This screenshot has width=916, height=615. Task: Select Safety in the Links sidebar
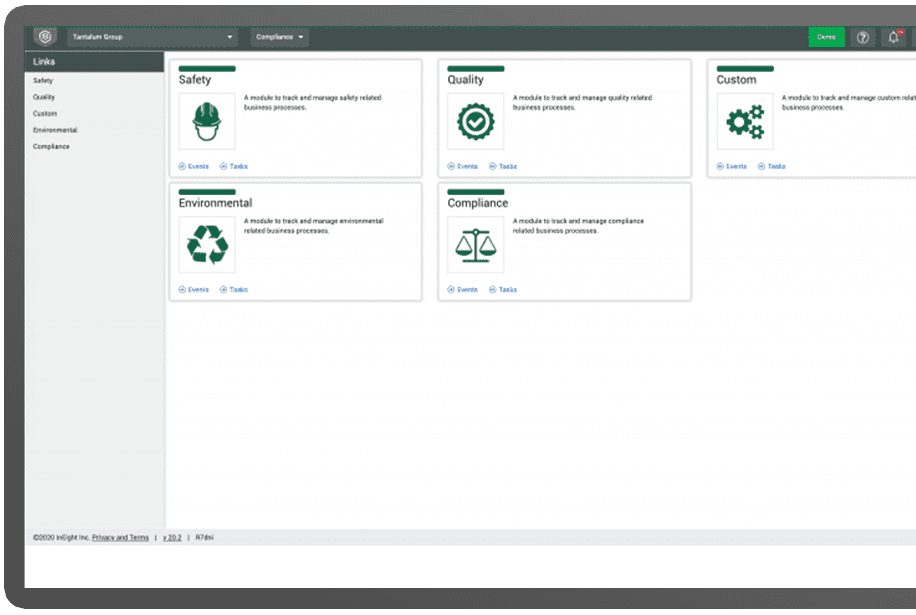pyautogui.click(x=43, y=80)
